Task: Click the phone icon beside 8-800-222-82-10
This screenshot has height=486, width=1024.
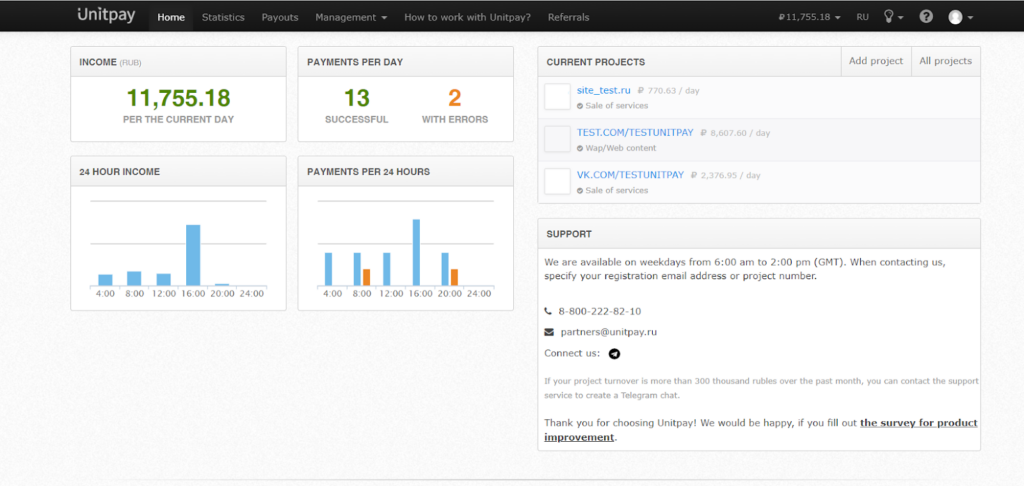Action: click(548, 312)
